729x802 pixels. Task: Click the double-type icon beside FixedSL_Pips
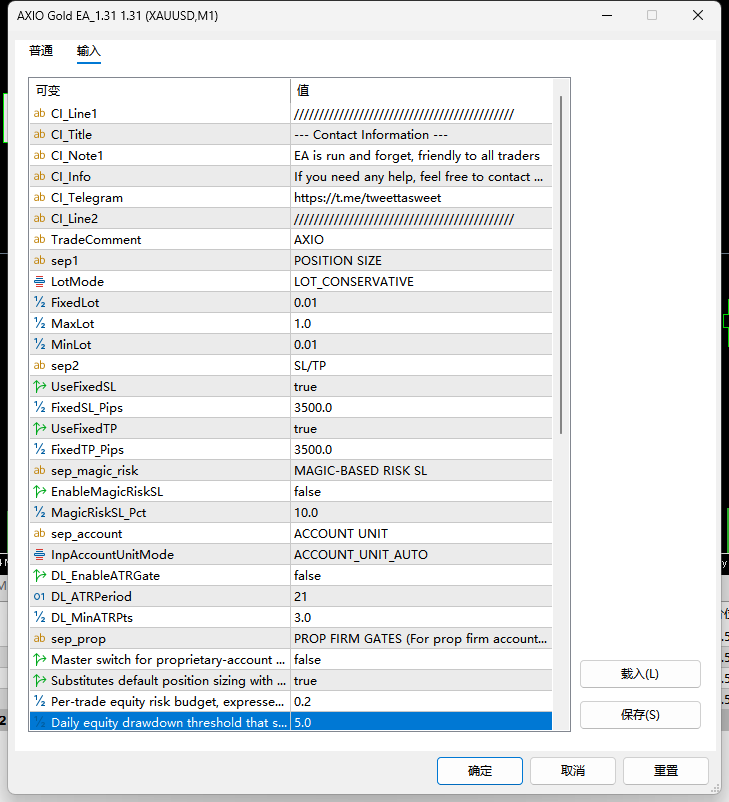point(39,407)
